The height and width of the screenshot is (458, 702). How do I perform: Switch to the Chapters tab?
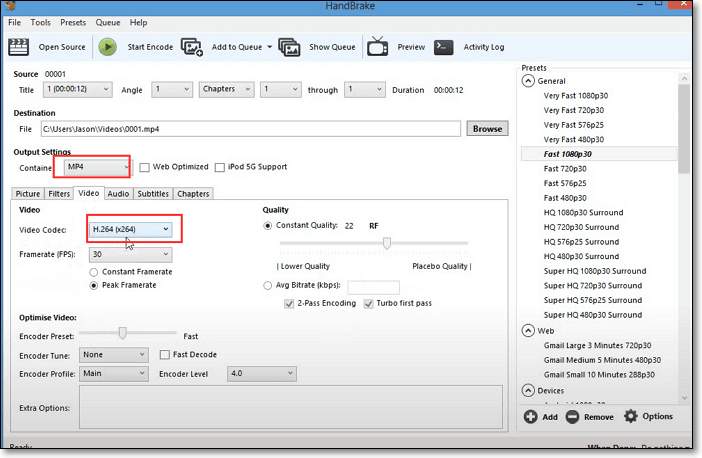(x=193, y=194)
